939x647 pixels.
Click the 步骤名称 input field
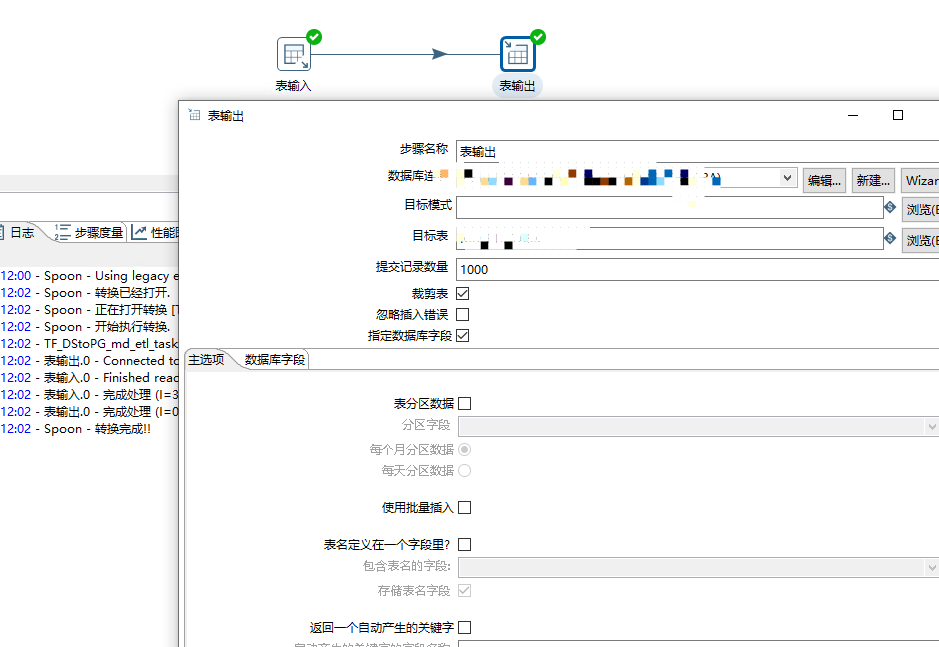(x=698, y=152)
